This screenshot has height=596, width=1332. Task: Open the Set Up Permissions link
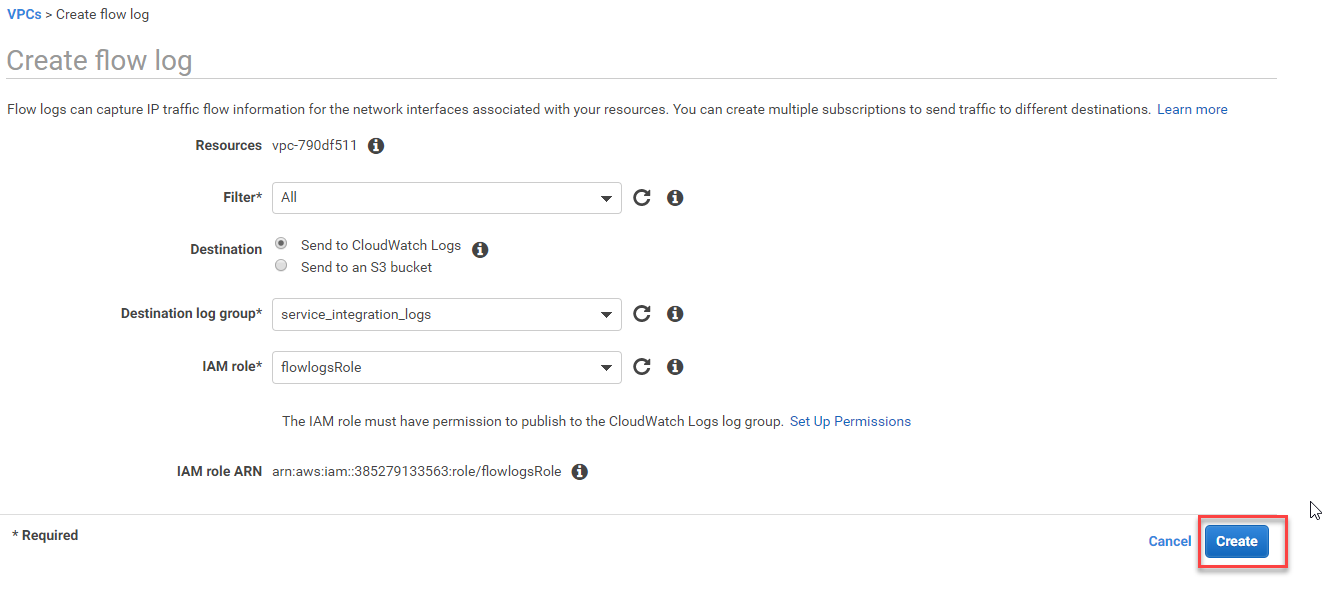coord(850,422)
